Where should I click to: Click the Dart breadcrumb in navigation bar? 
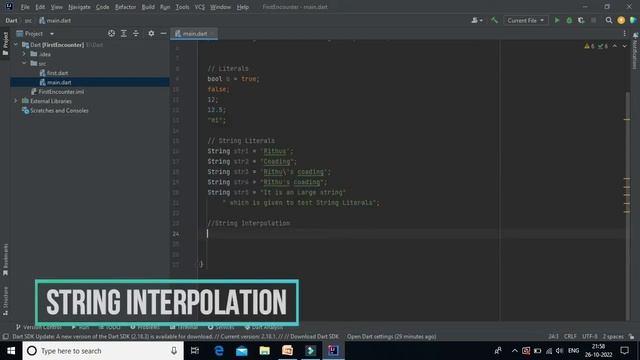pyautogui.click(x=11, y=20)
